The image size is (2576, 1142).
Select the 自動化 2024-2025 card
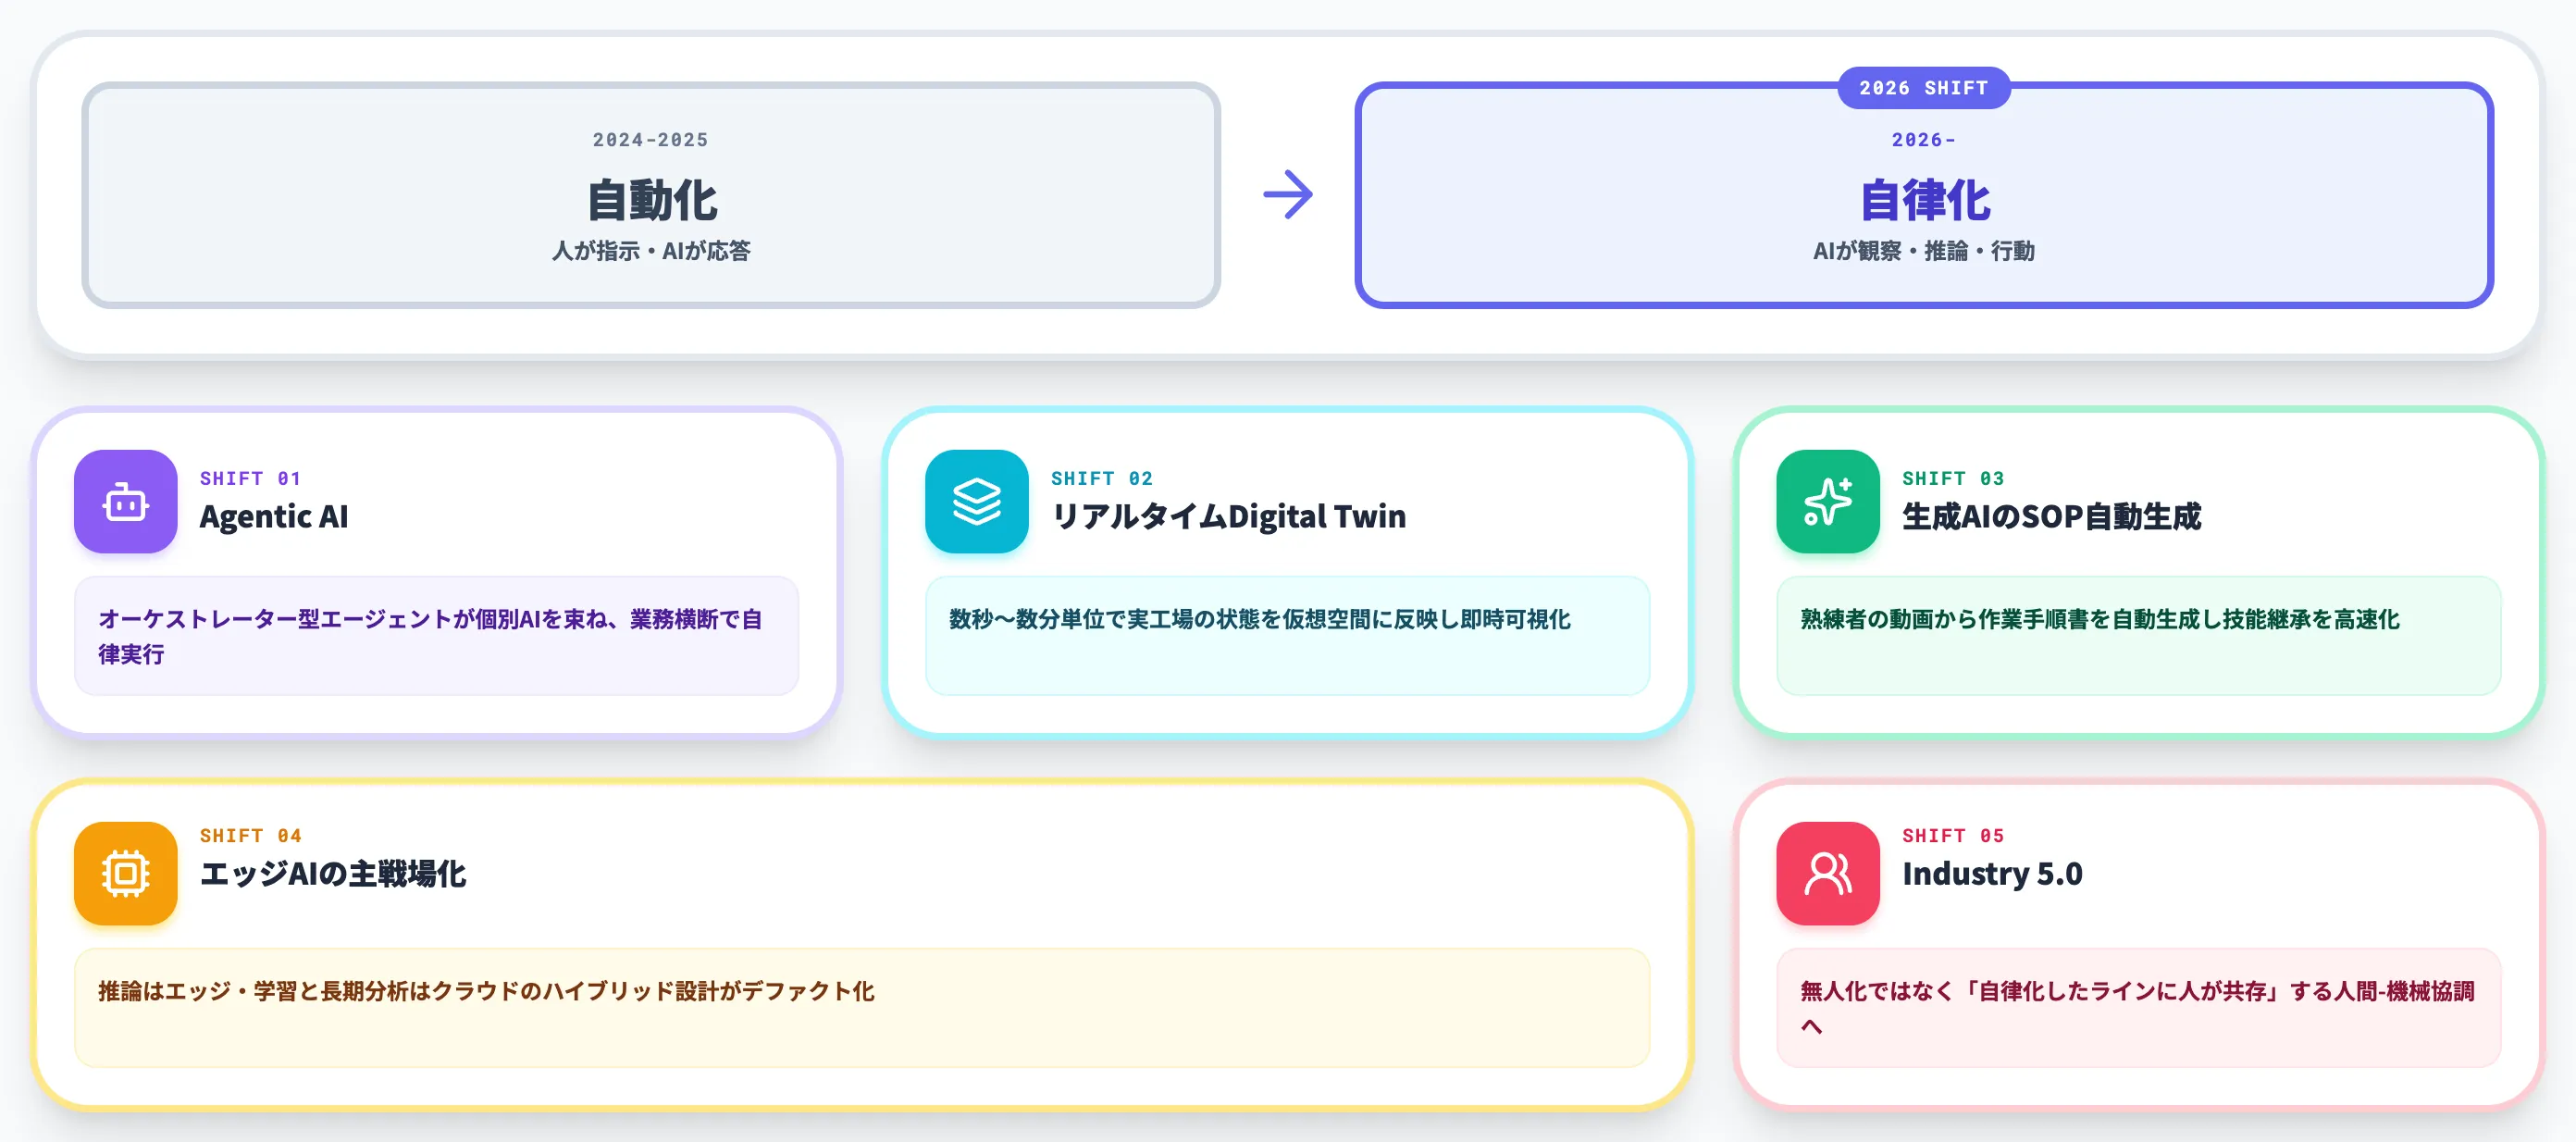[651, 195]
